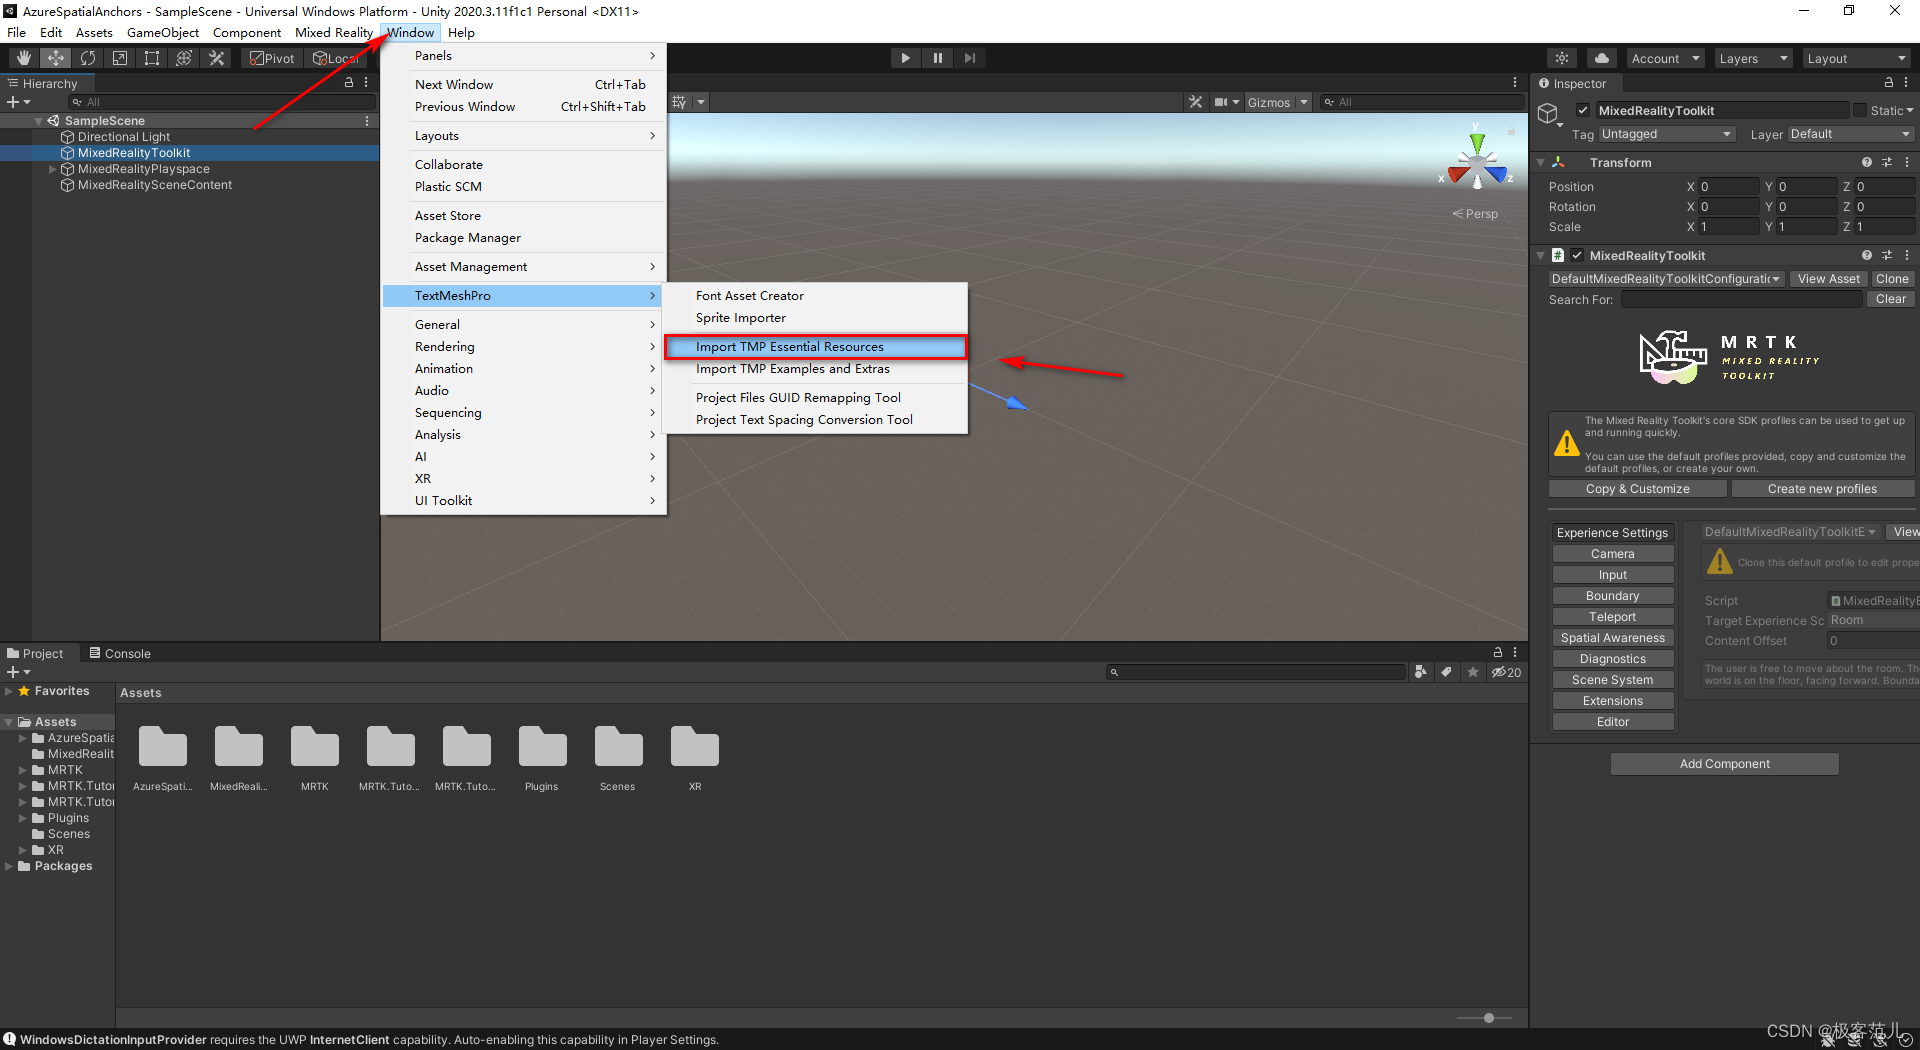Toggle Pivot handle position

(x=272, y=58)
